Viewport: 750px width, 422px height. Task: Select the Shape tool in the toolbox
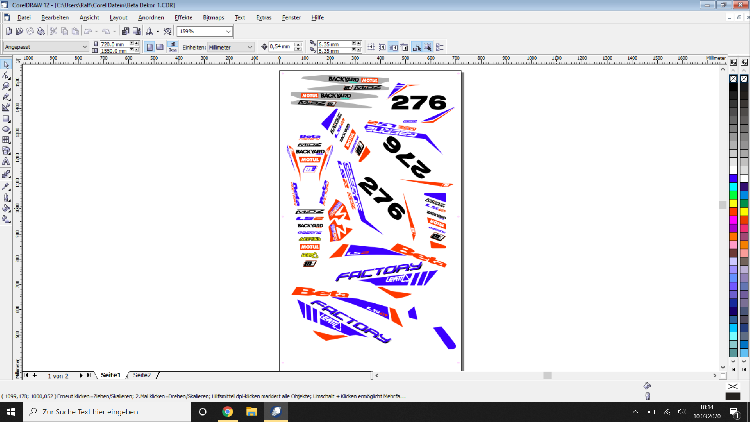6,75
